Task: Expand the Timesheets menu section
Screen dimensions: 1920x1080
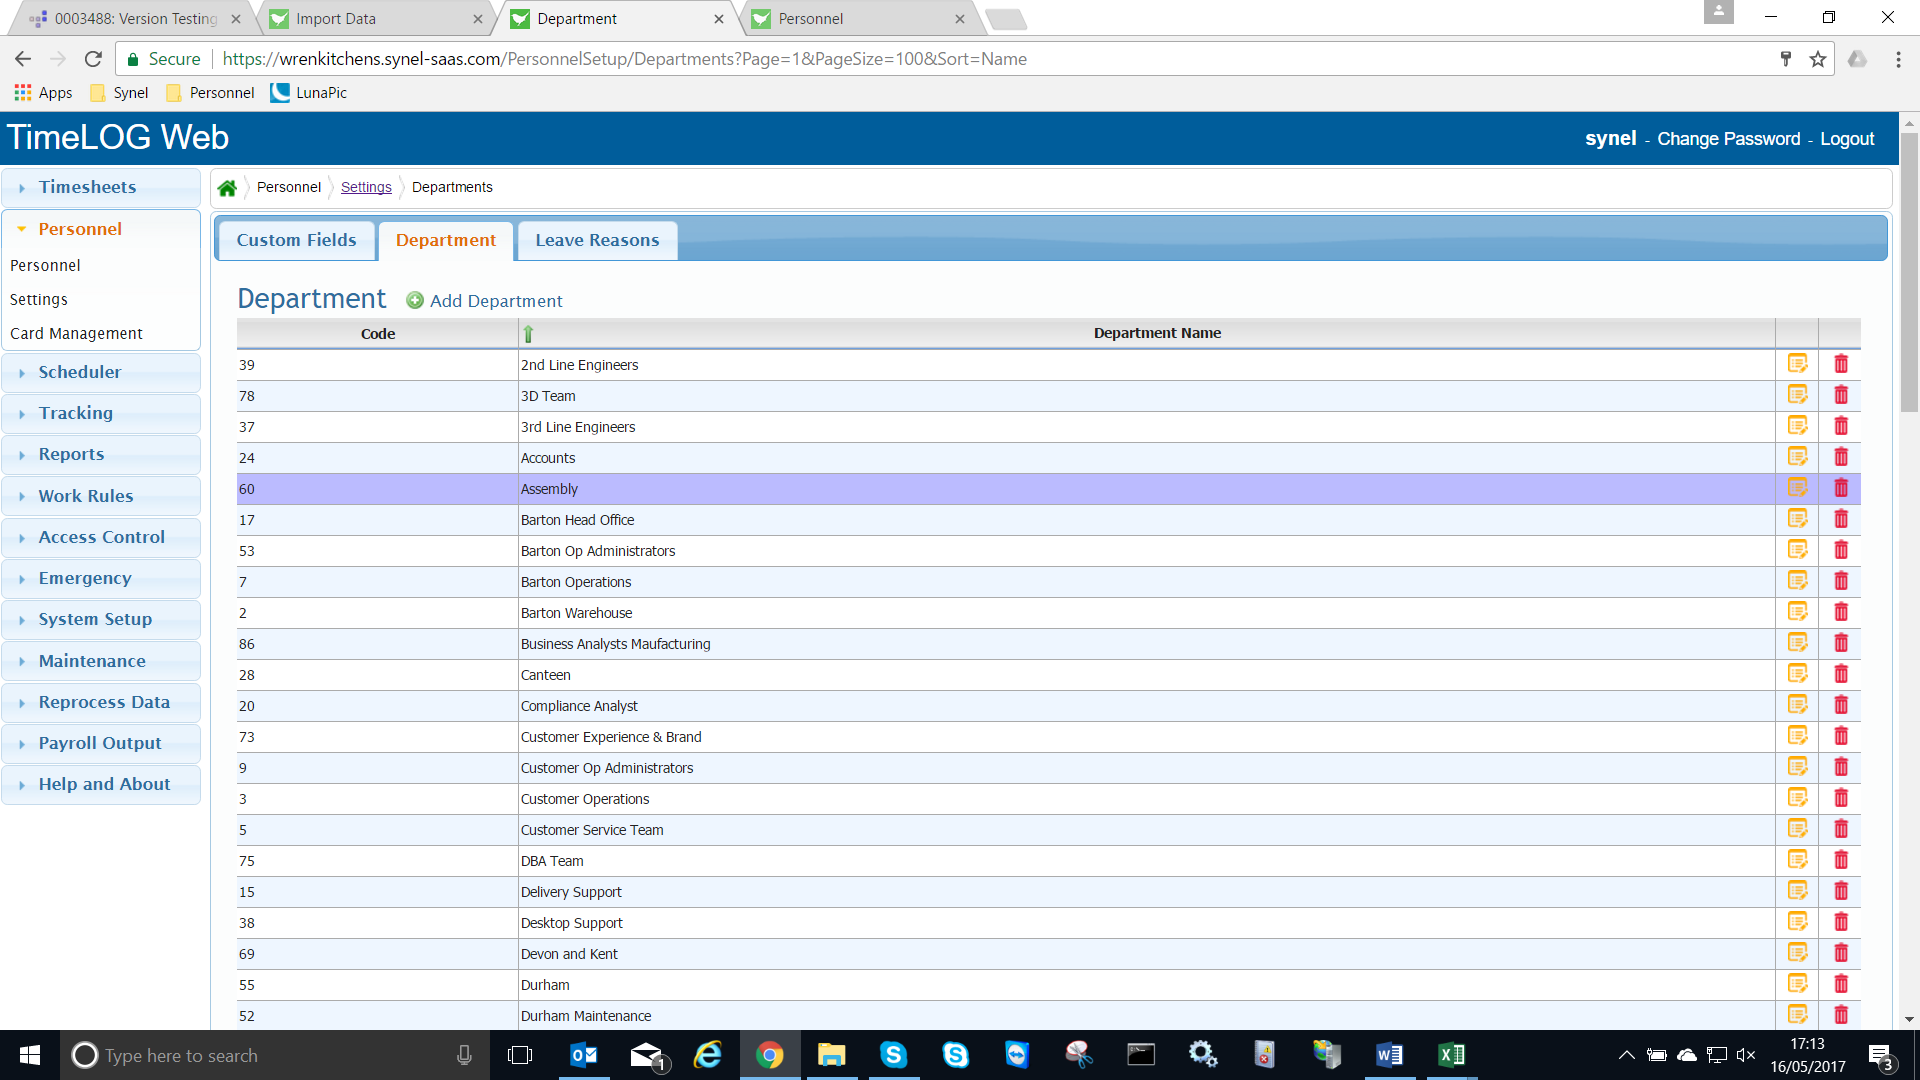Action: [x=100, y=188]
